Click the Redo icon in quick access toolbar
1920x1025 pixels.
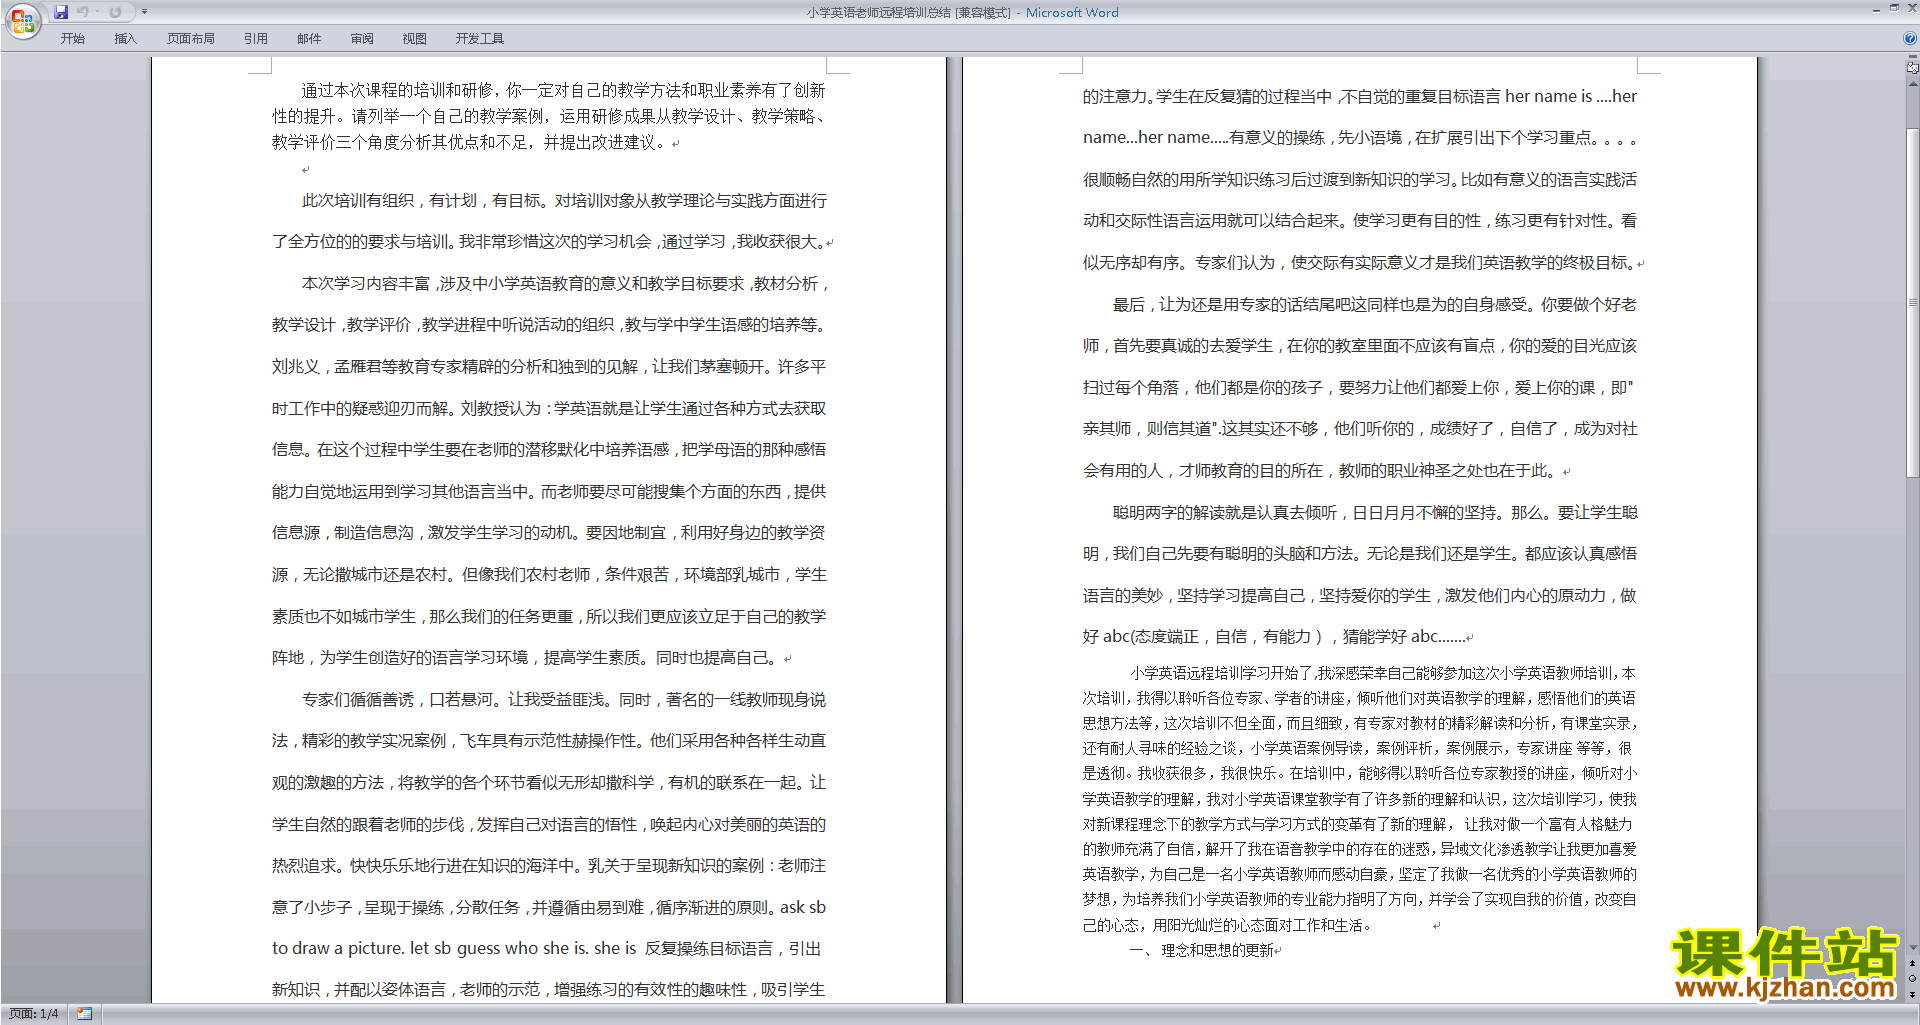115,12
